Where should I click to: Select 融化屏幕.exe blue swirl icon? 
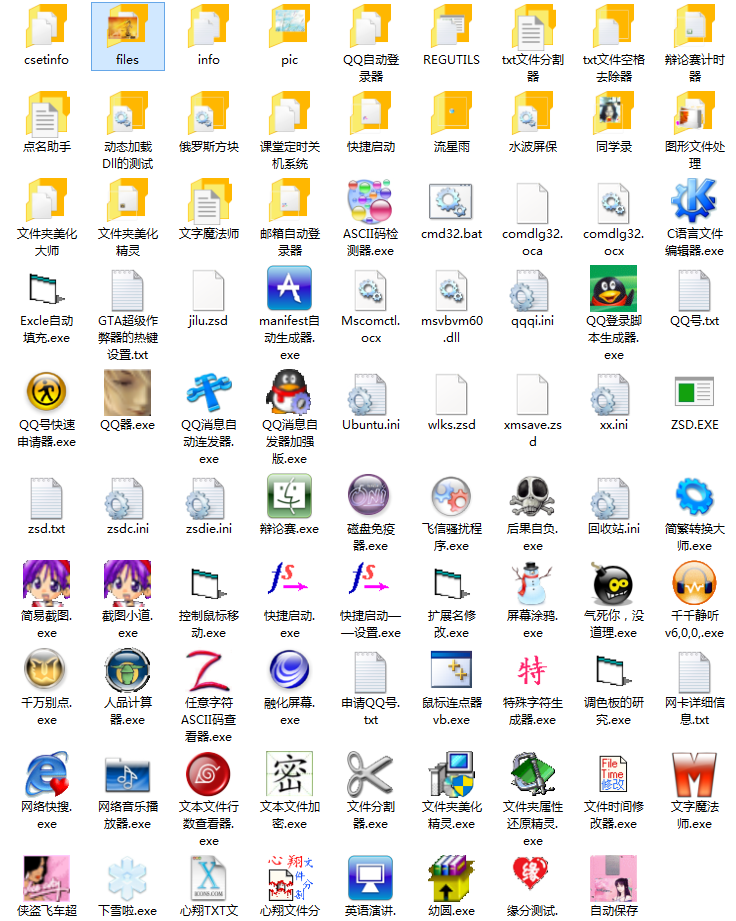(x=290, y=669)
